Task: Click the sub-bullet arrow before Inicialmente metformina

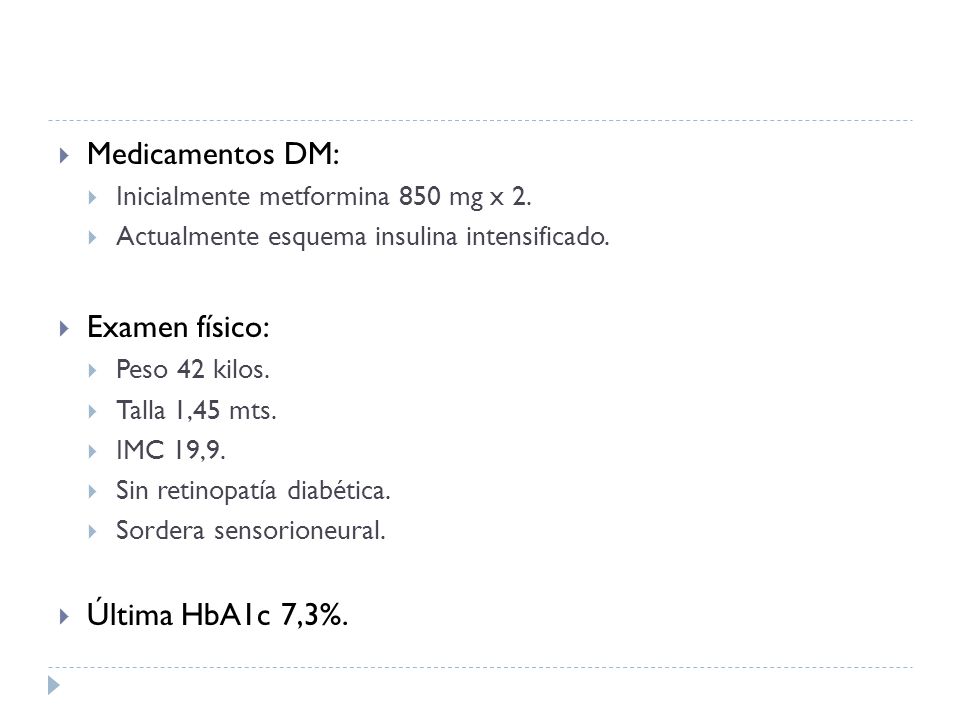Action: point(92,198)
